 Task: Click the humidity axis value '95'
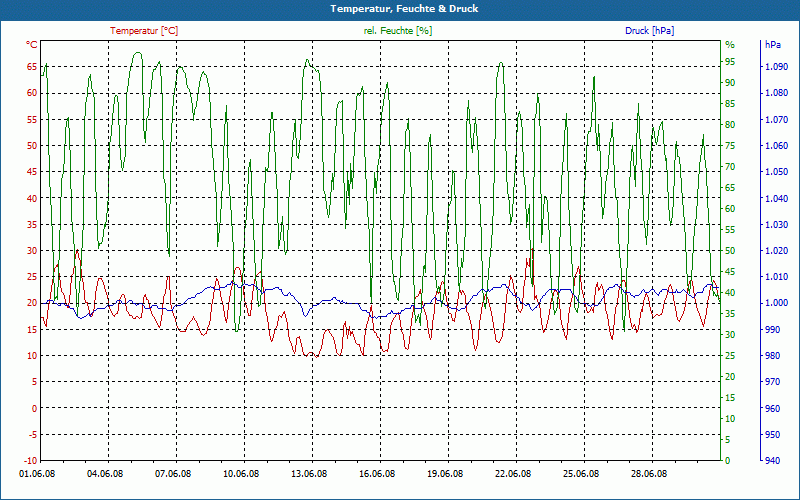[730, 62]
